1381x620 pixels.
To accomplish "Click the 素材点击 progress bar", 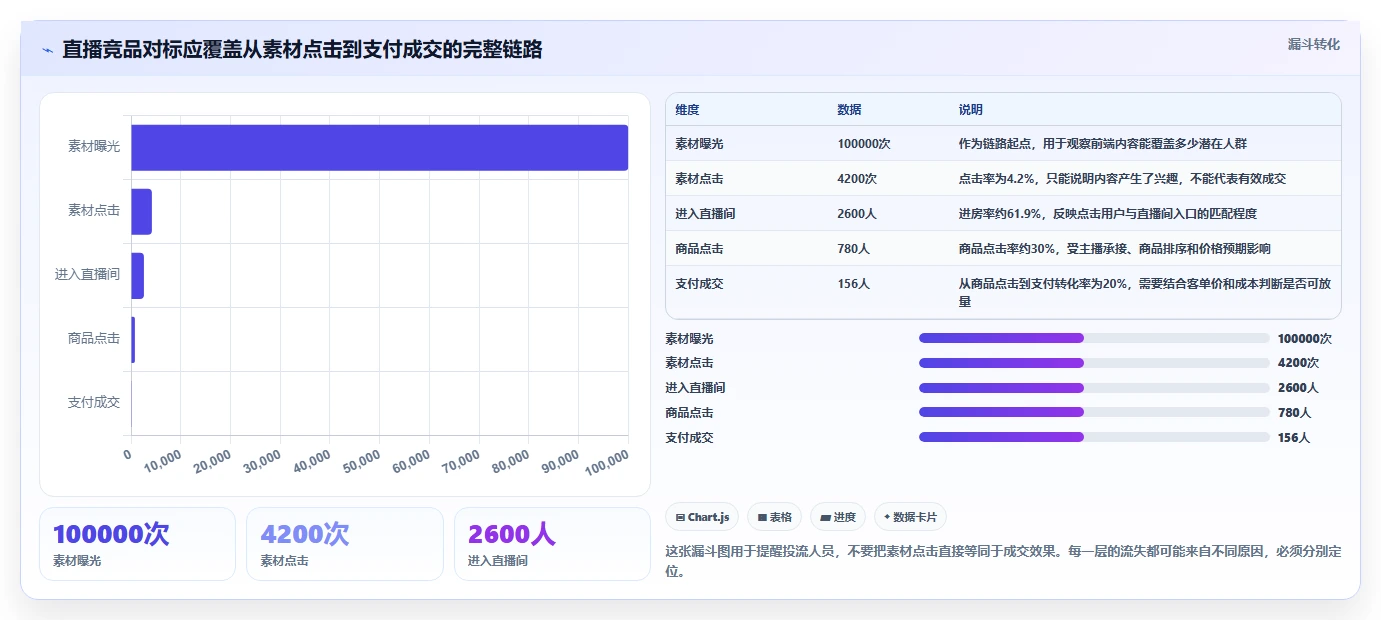I will click(1094, 363).
